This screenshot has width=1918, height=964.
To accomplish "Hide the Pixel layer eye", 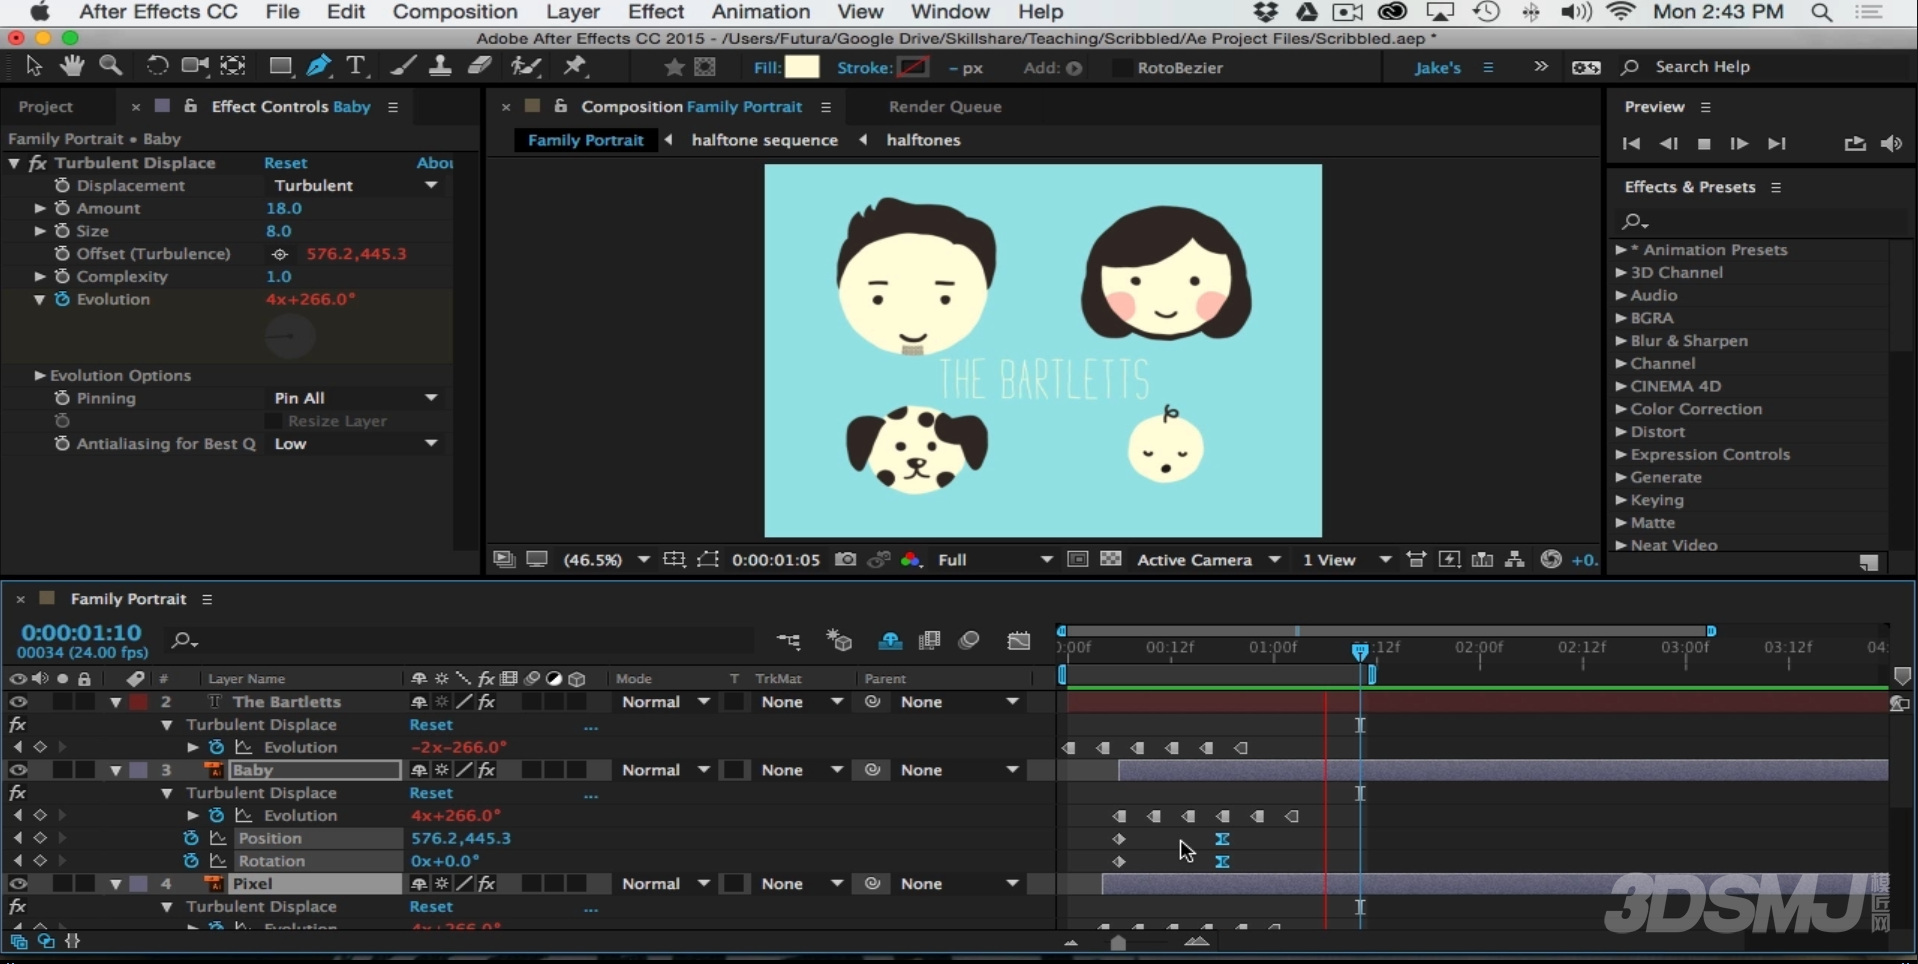I will (18, 884).
